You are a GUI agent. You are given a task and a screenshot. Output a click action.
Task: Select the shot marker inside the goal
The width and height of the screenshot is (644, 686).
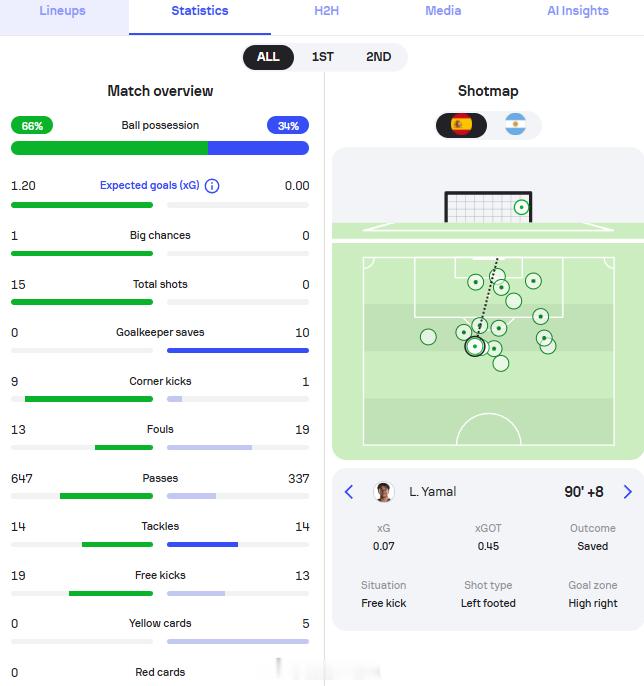(x=521, y=207)
